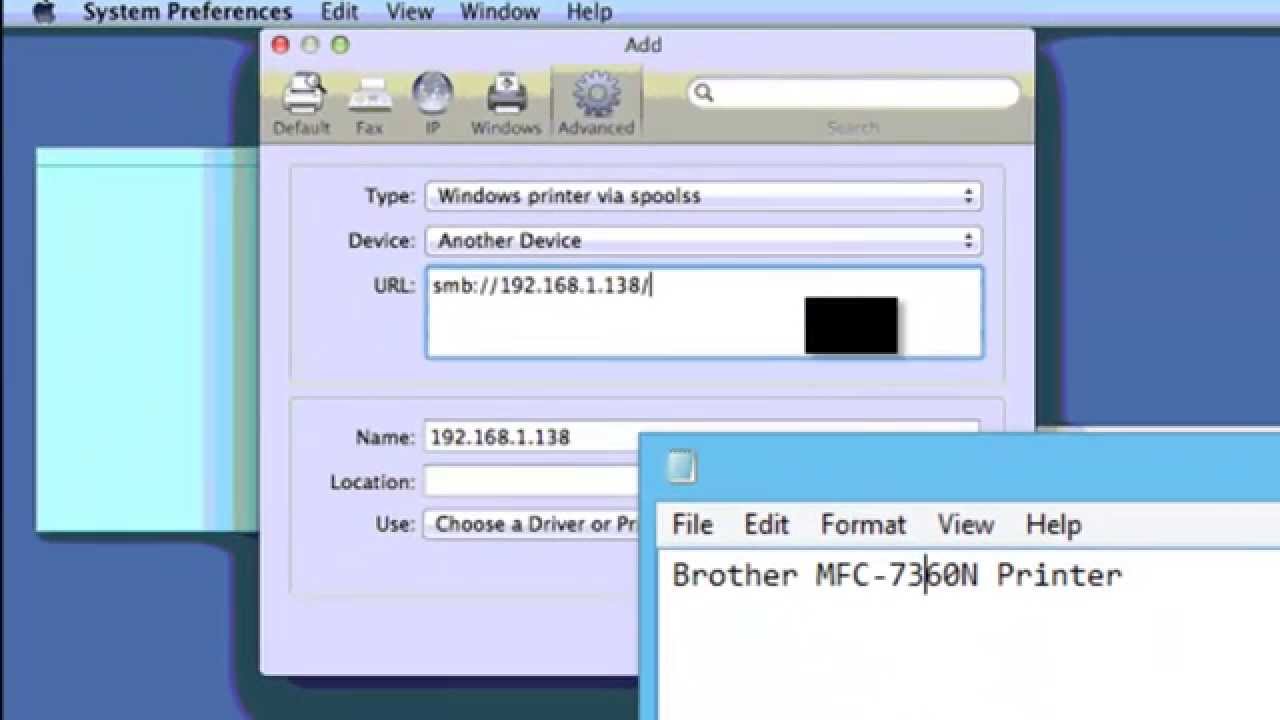Click the Notepad window title icon

[681, 467]
